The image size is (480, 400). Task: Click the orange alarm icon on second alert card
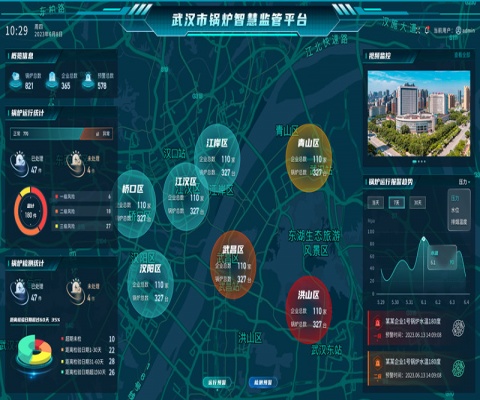[x=377, y=363]
